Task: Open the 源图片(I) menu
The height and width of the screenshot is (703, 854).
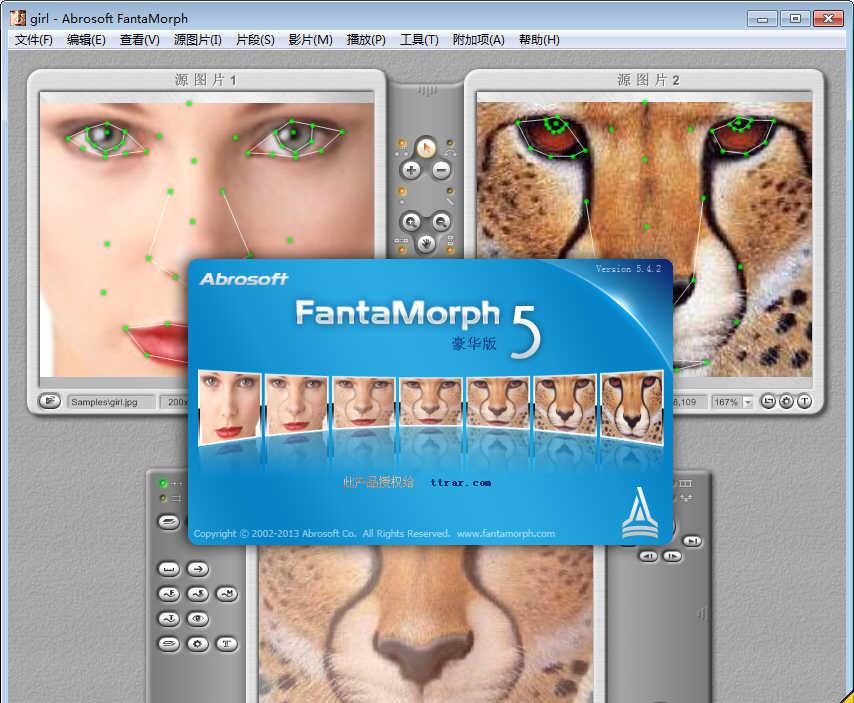Action: pyautogui.click(x=198, y=40)
